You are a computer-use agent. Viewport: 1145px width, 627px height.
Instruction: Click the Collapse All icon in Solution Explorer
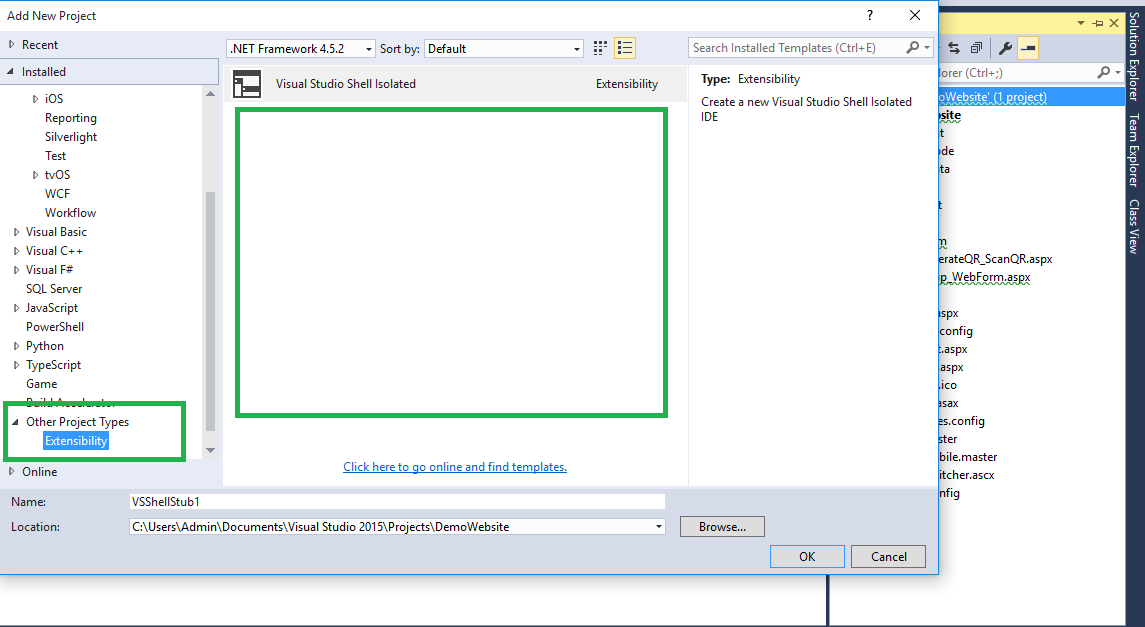[977, 46]
